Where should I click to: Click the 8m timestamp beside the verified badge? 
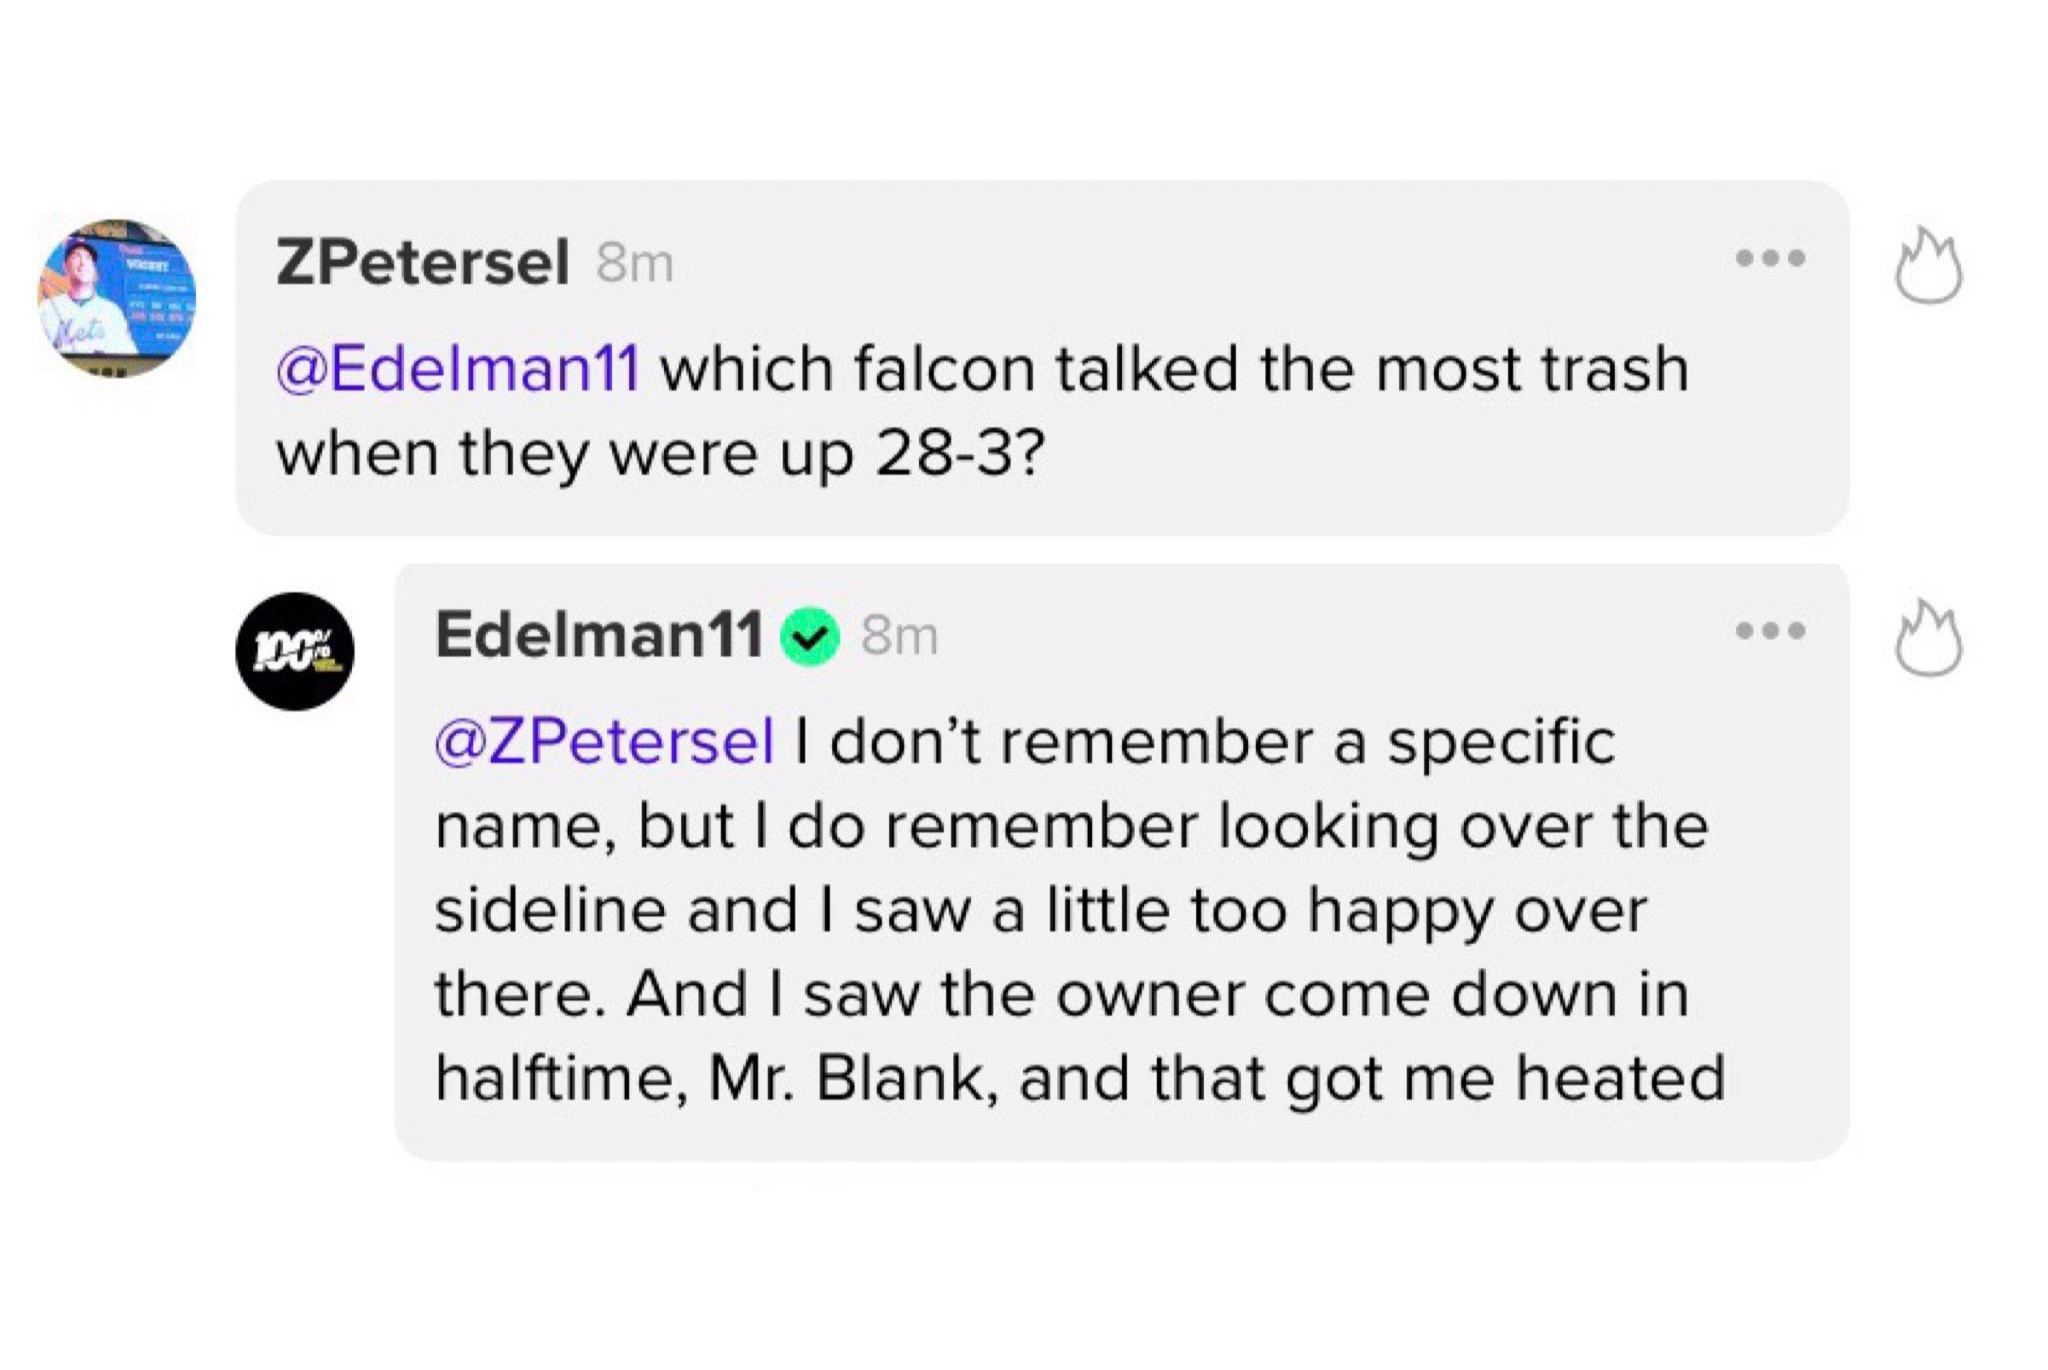coord(899,636)
